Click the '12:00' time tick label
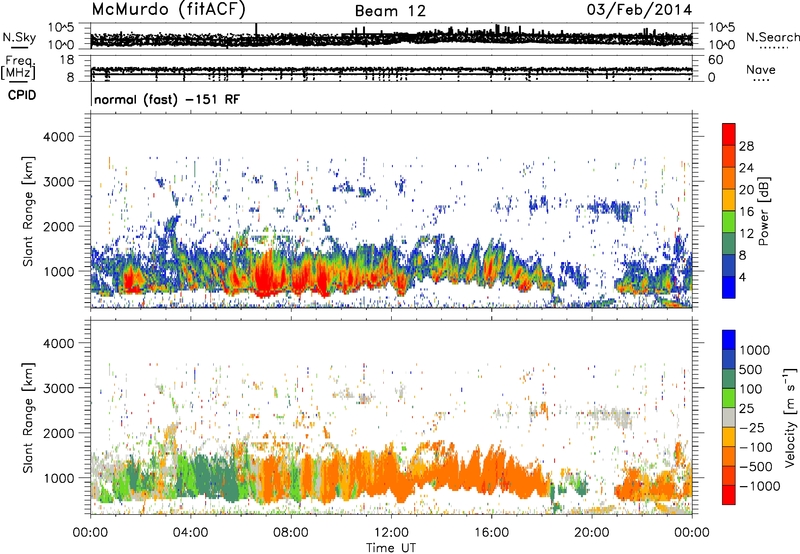 click(x=391, y=533)
